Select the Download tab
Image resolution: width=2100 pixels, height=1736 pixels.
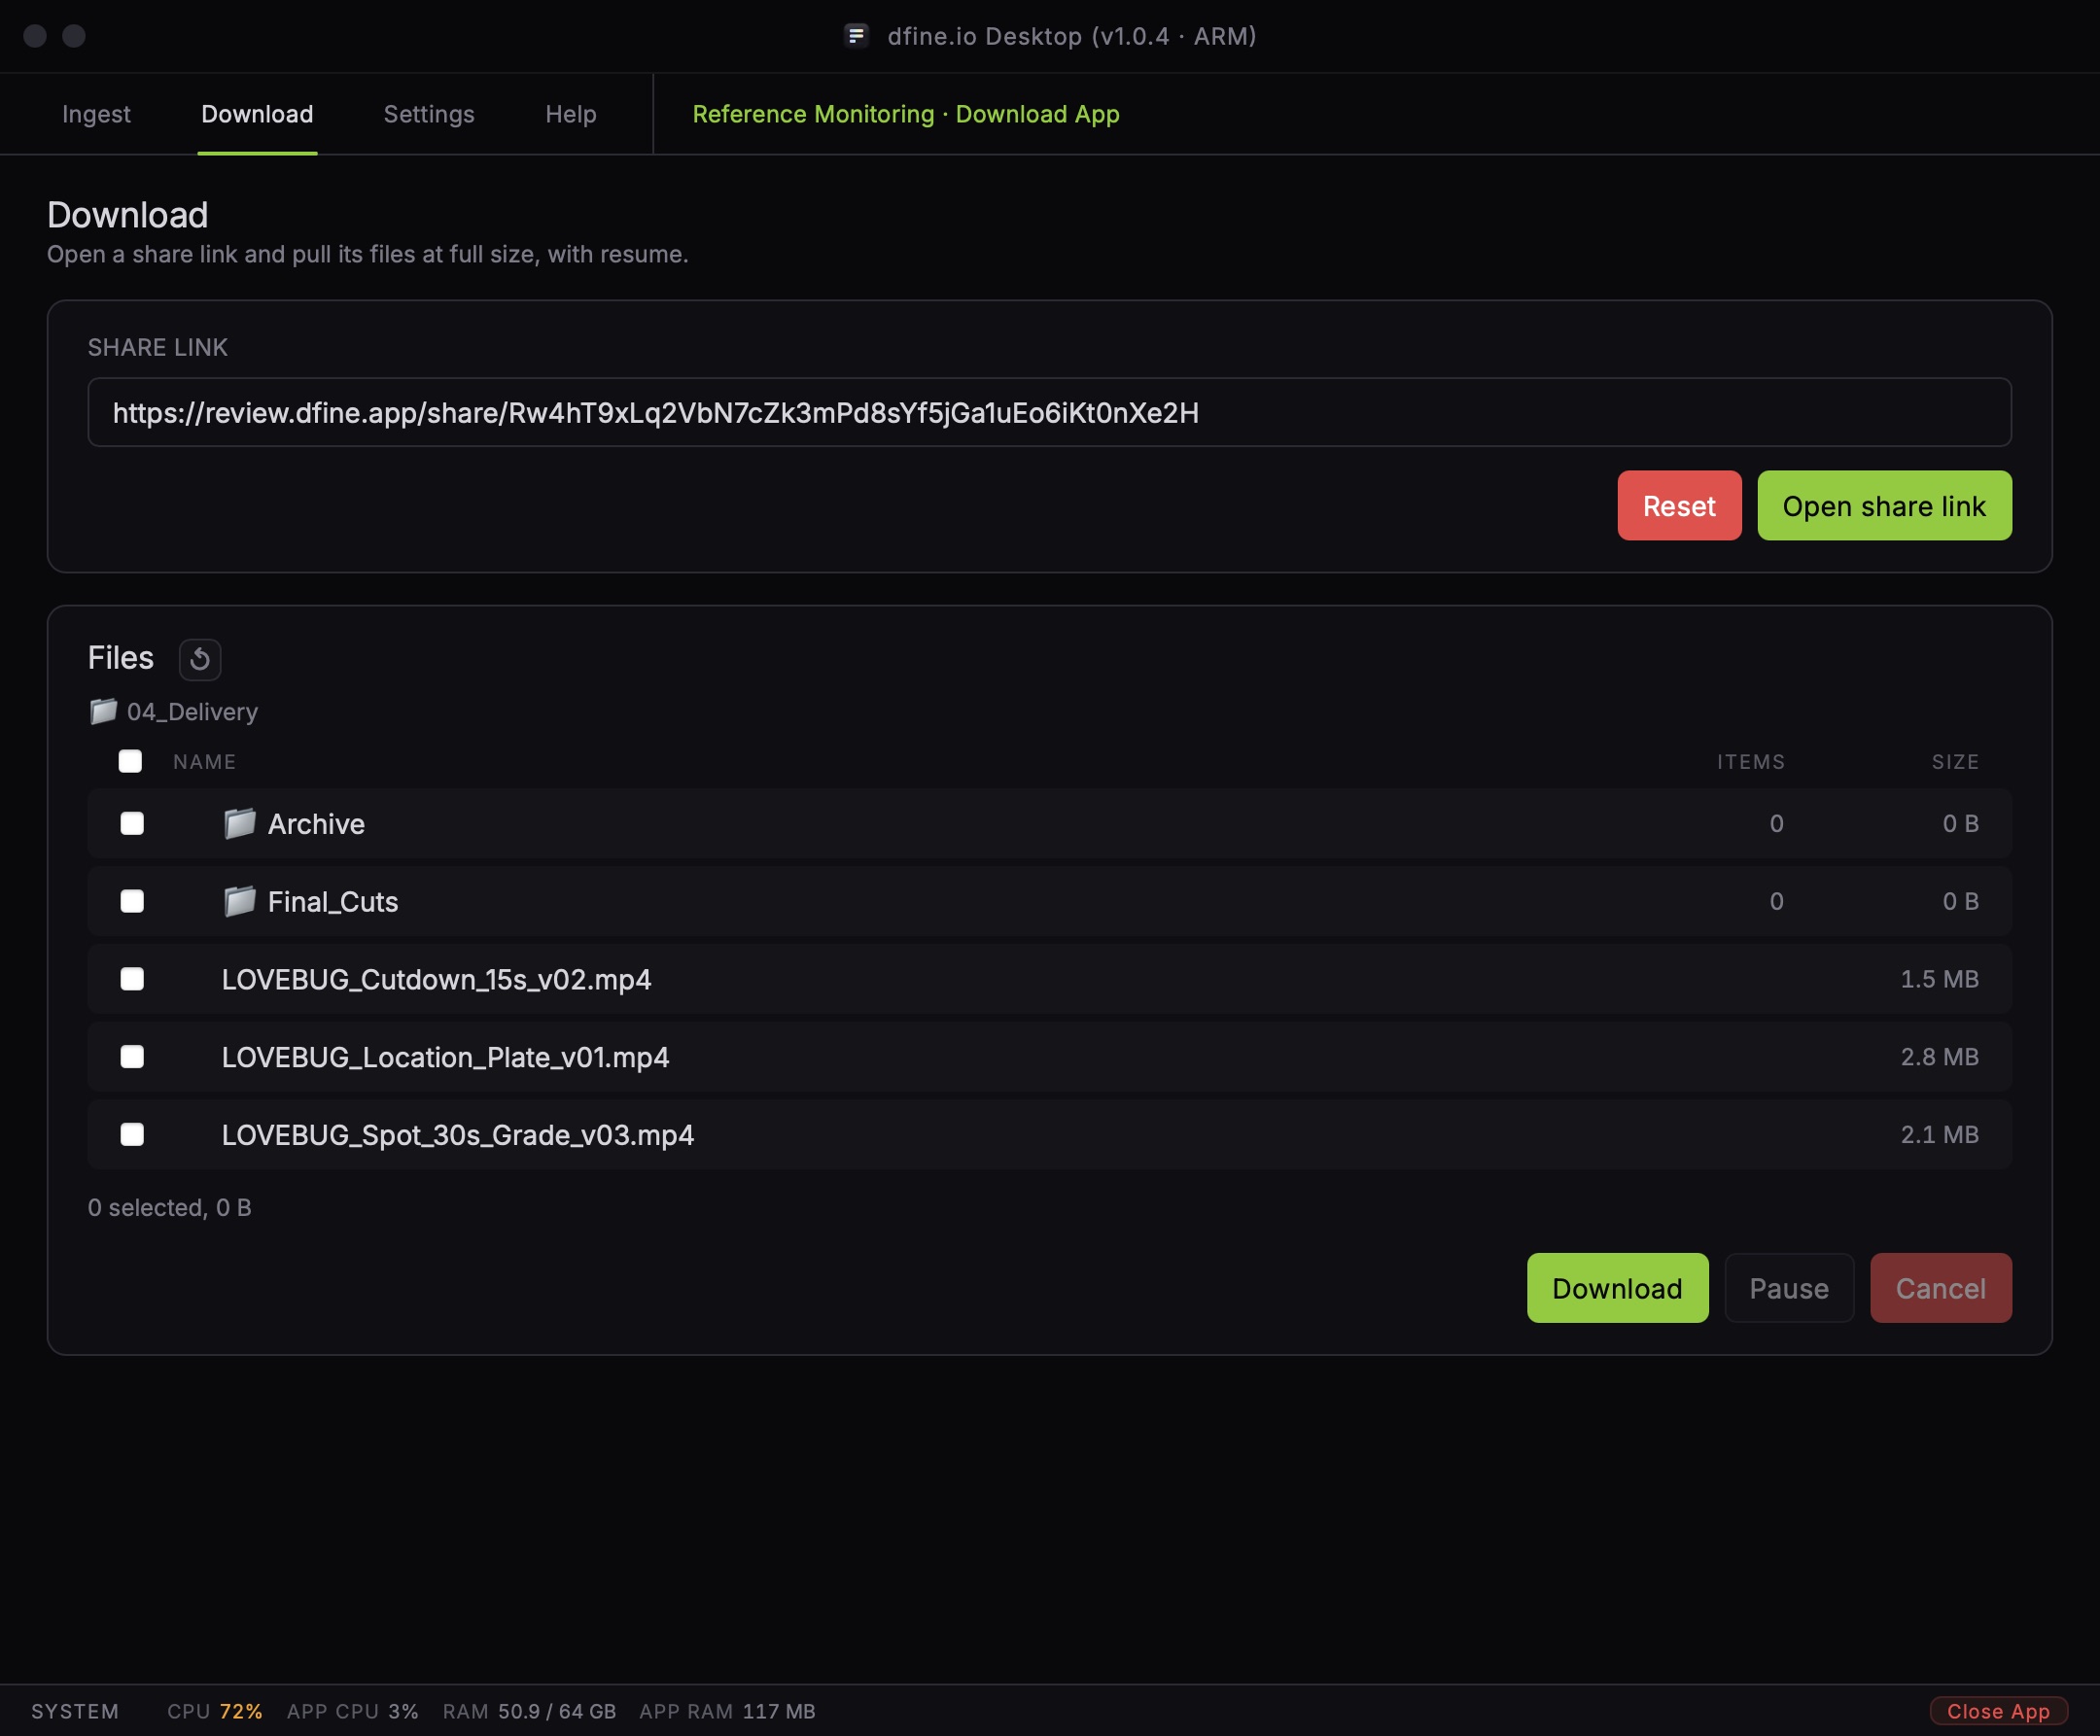(x=257, y=114)
